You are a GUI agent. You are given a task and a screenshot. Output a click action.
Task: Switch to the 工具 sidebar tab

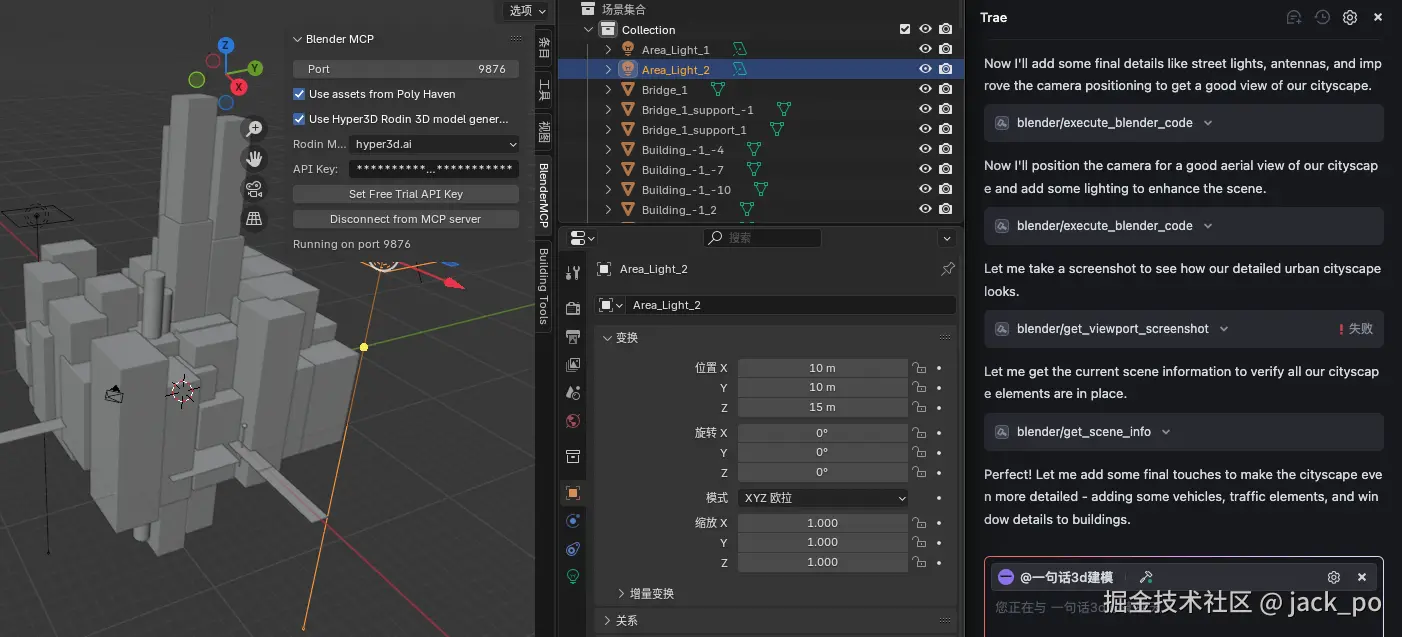pos(544,92)
